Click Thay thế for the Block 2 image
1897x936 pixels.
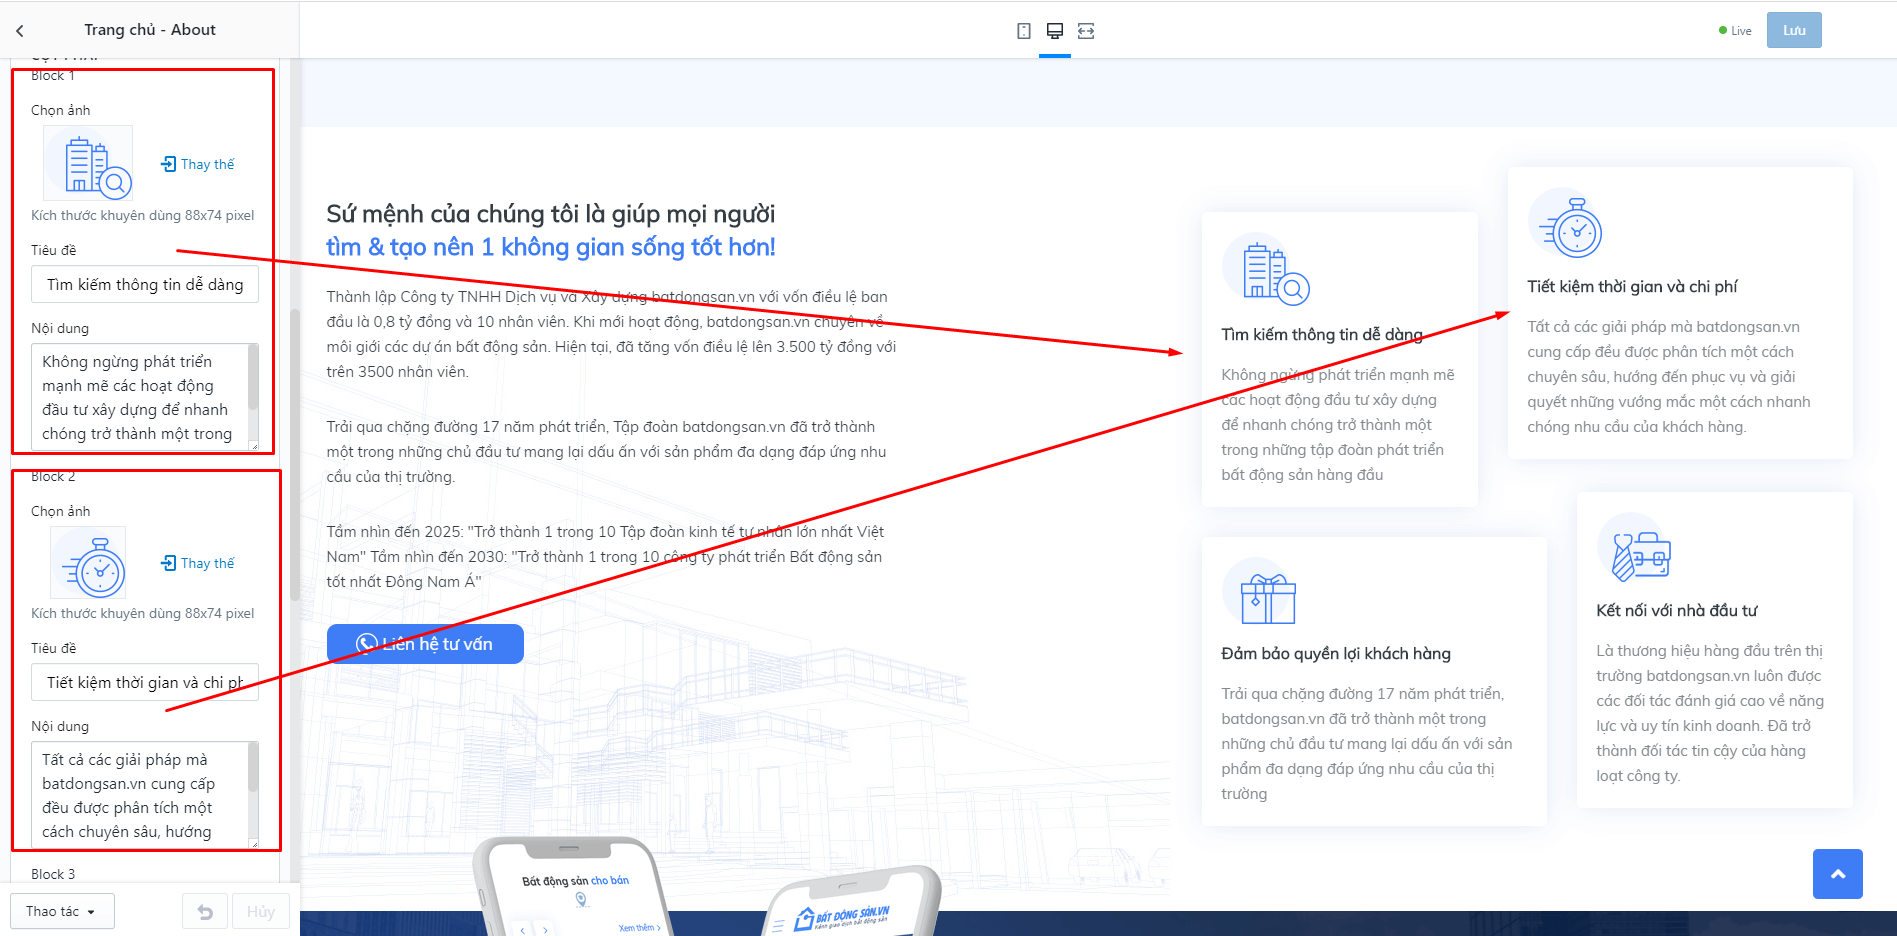pyautogui.click(x=198, y=563)
